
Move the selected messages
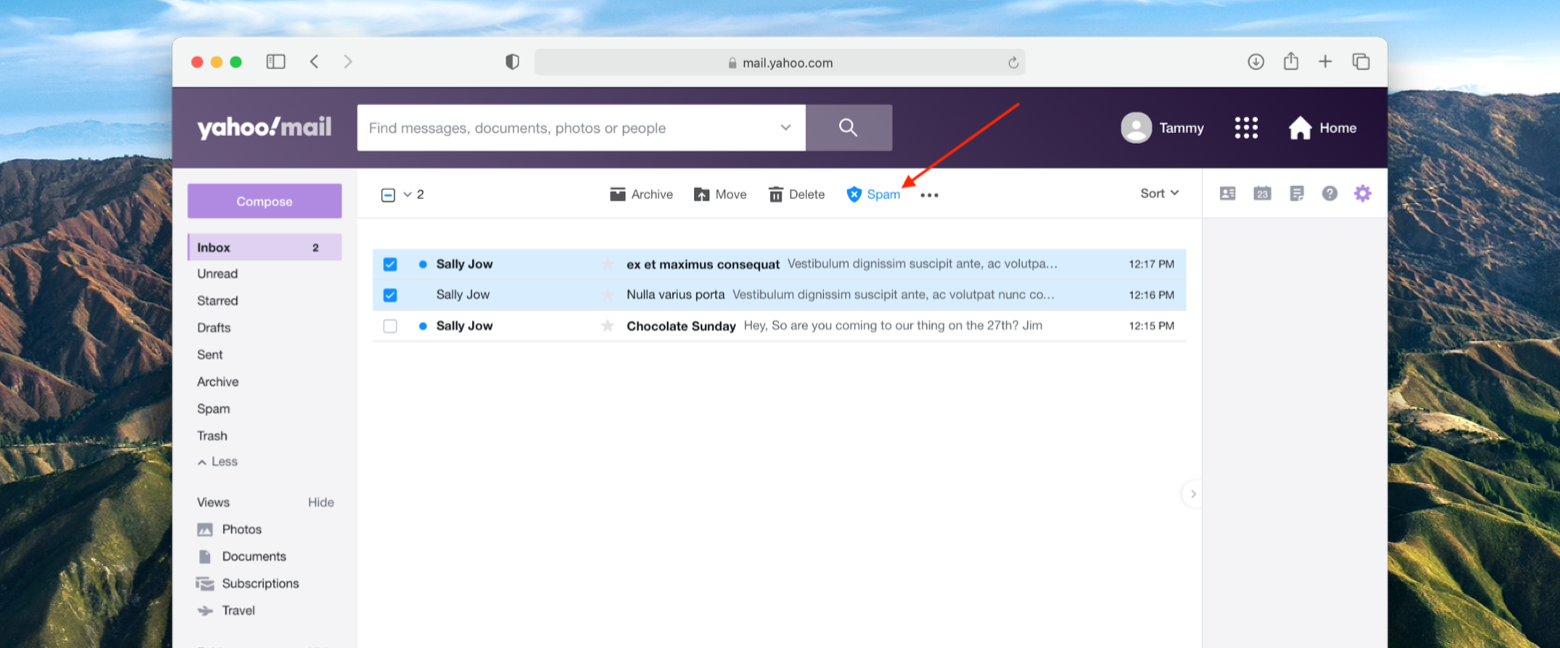720,195
